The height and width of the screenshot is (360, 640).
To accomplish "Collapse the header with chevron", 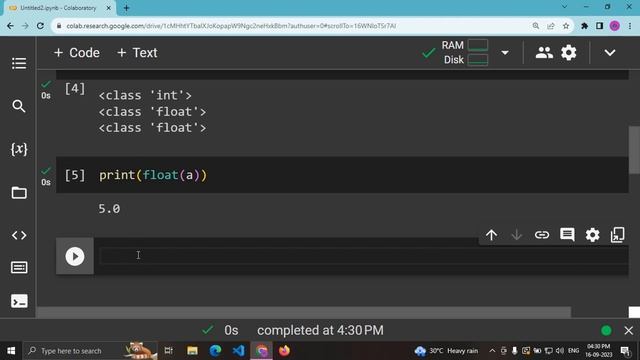I will pyautogui.click(x=610, y=53).
